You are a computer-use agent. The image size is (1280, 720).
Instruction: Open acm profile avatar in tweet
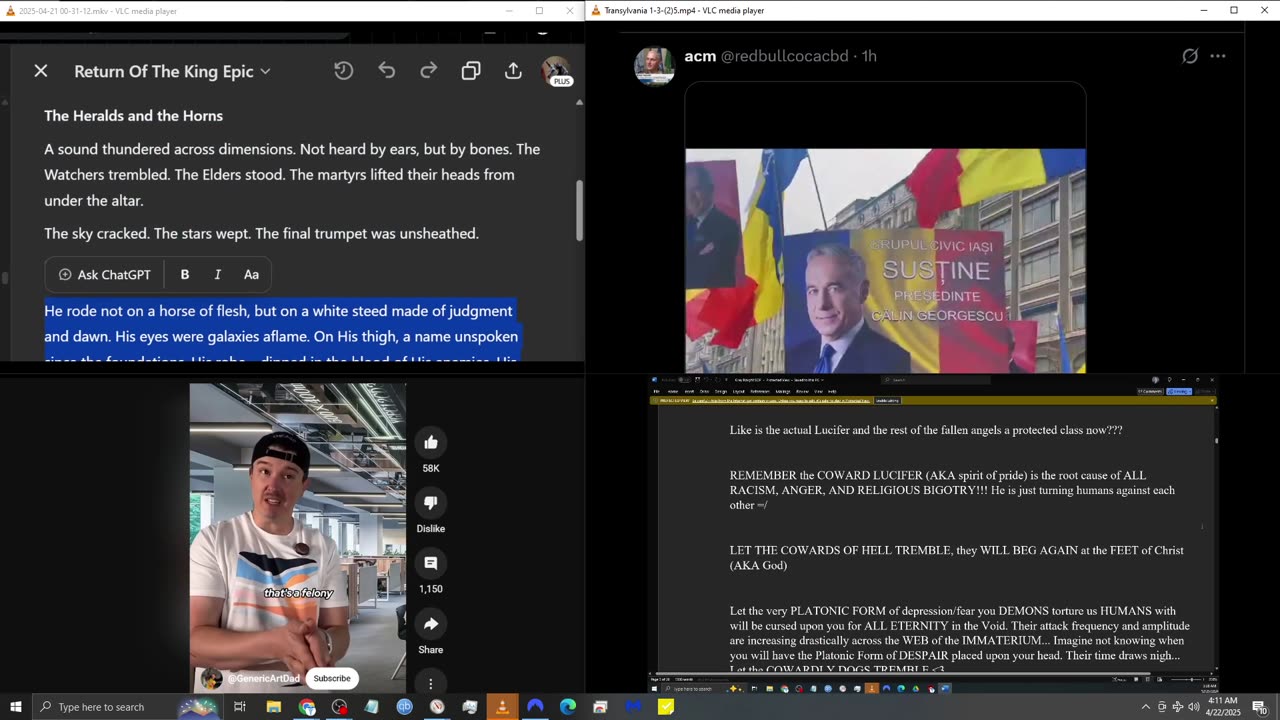[x=654, y=66]
